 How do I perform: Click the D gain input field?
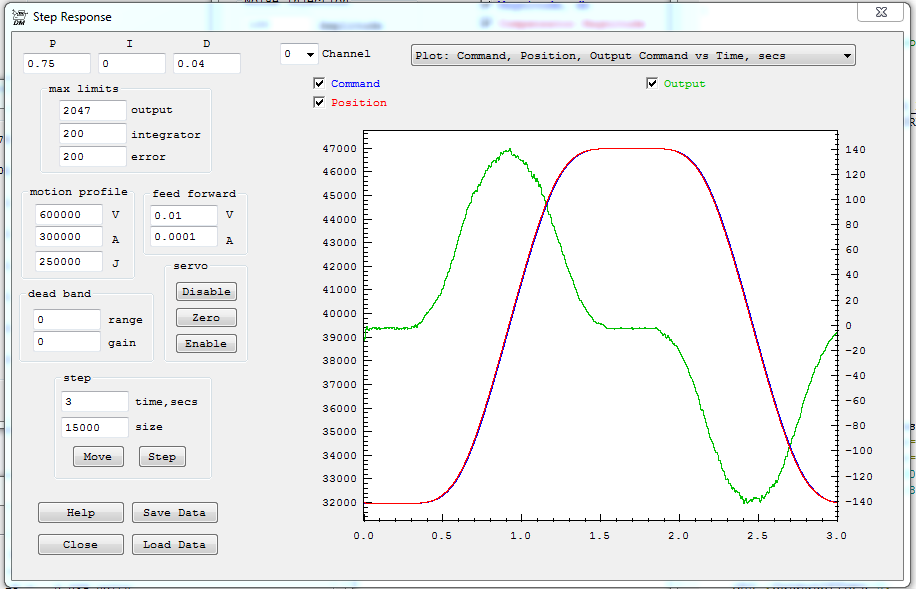pyautogui.click(x=206, y=64)
